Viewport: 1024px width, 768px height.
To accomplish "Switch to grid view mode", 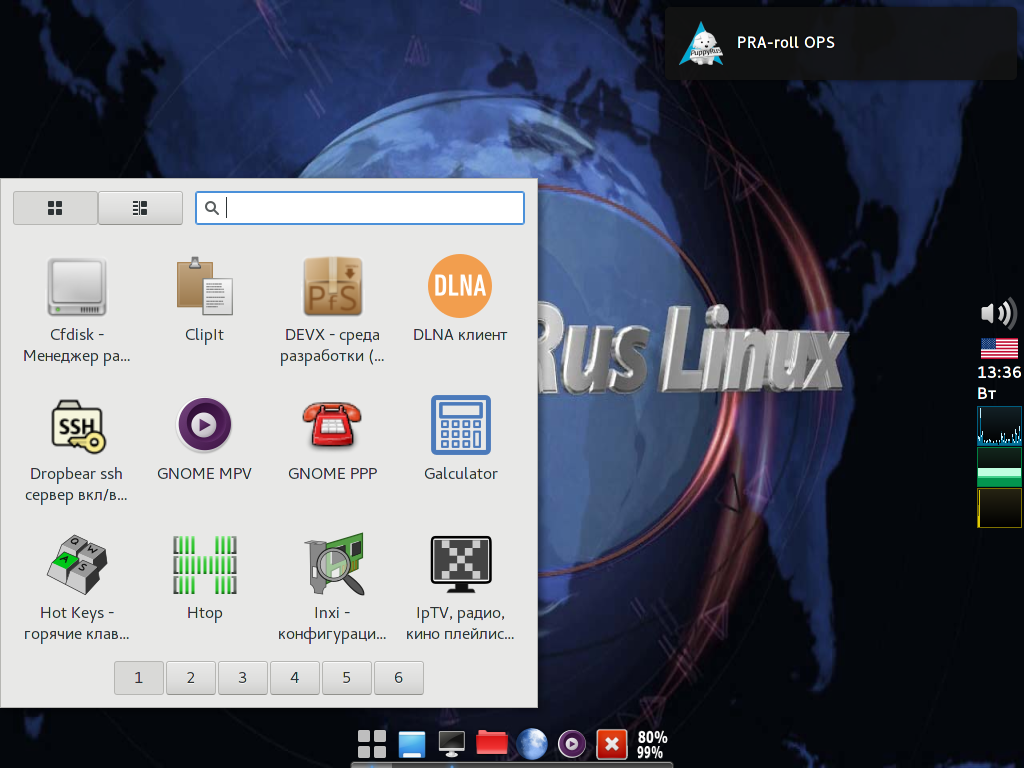I will click(x=55, y=208).
